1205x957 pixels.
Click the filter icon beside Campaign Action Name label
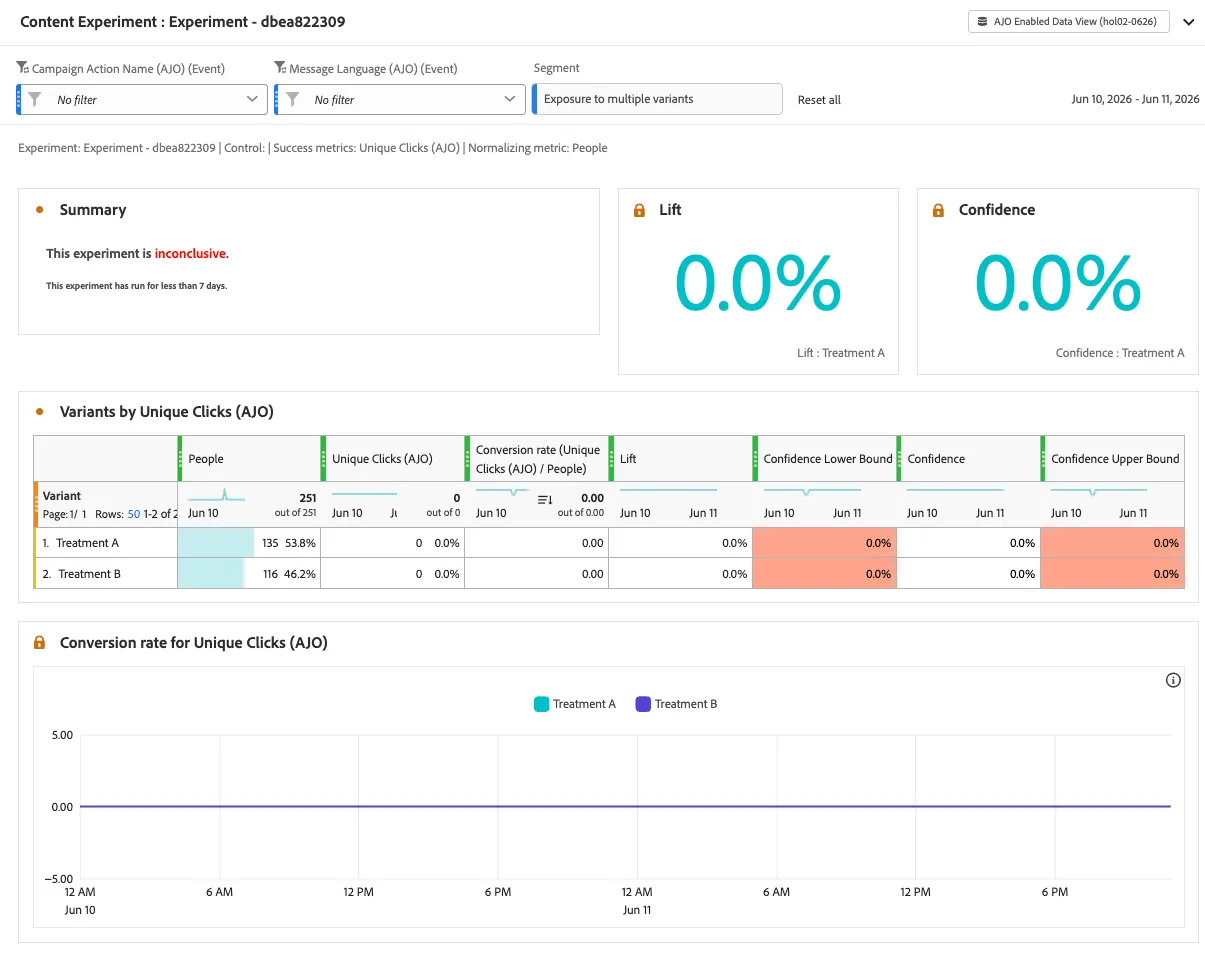click(x=23, y=68)
